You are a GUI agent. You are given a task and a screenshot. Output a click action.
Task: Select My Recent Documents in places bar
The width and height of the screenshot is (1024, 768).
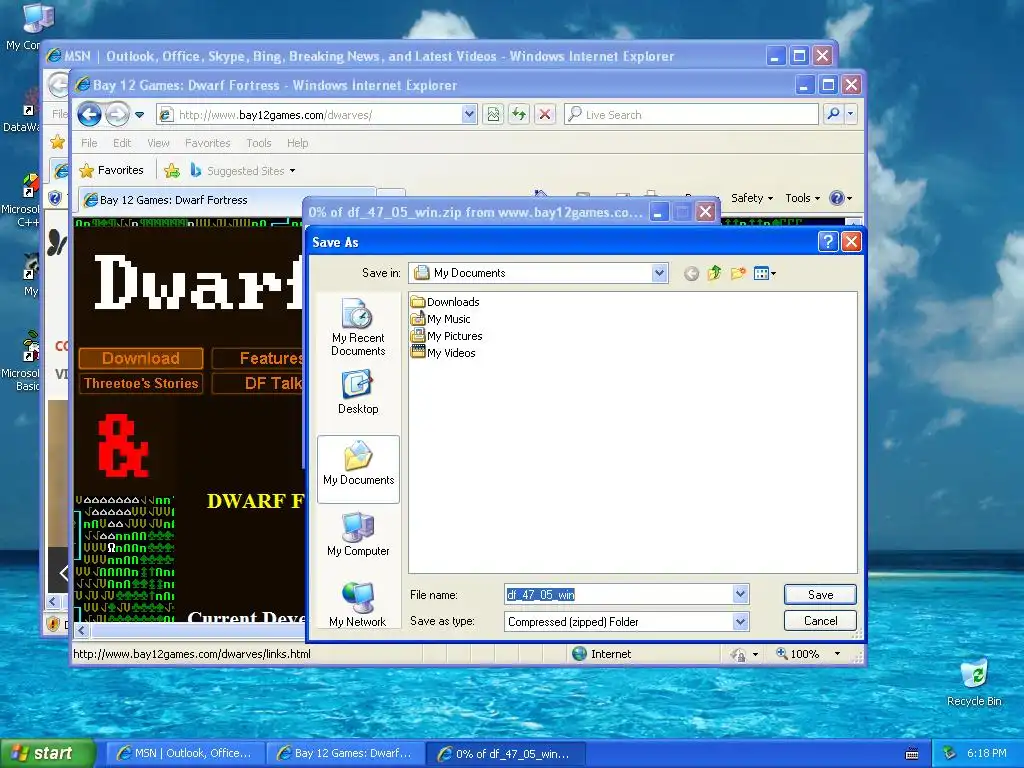(x=358, y=328)
